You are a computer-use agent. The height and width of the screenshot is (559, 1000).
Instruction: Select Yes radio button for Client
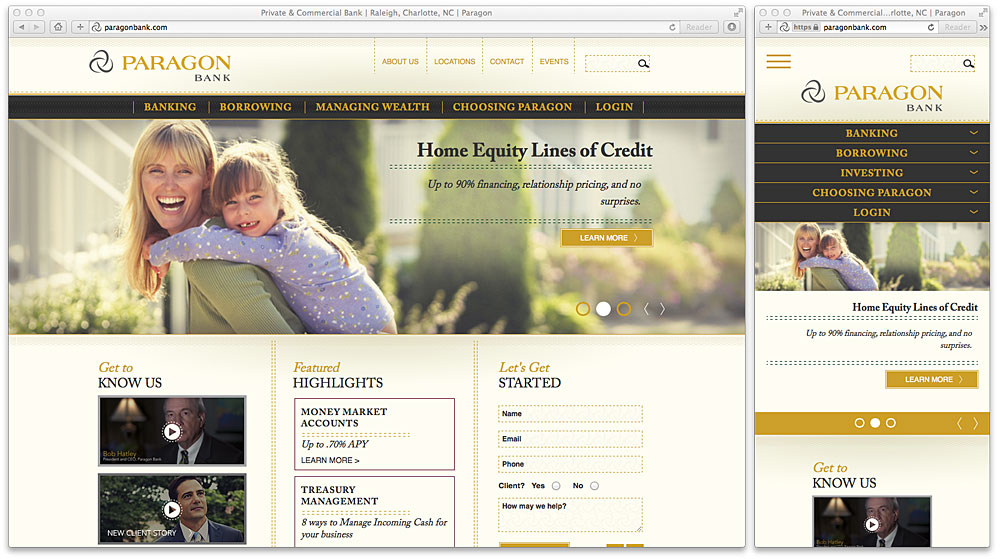[556, 486]
